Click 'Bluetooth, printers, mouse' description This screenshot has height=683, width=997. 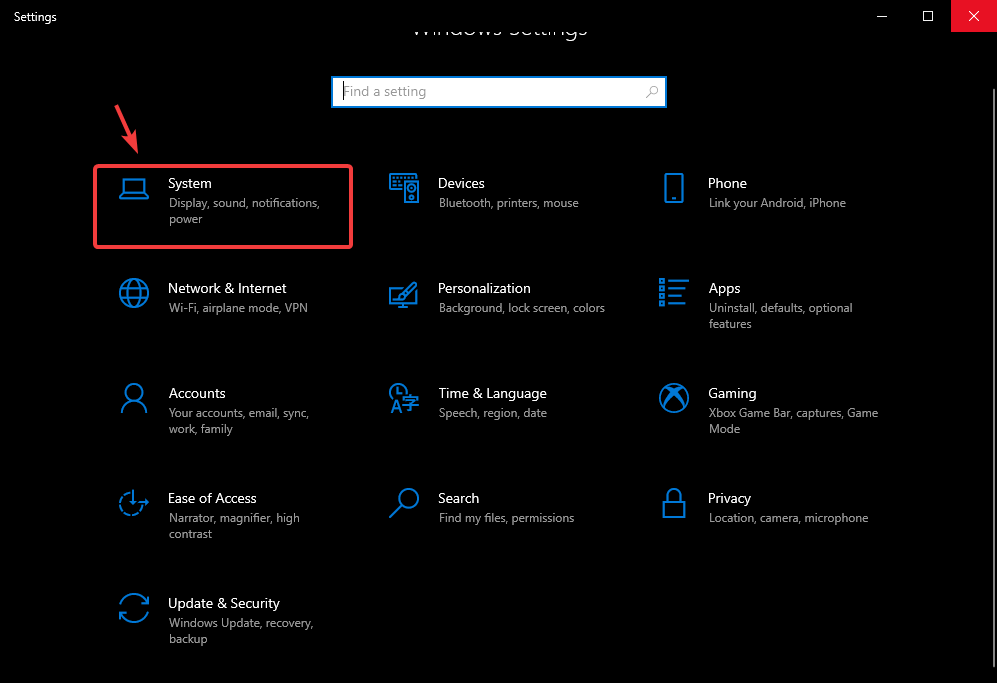pyautogui.click(x=509, y=203)
